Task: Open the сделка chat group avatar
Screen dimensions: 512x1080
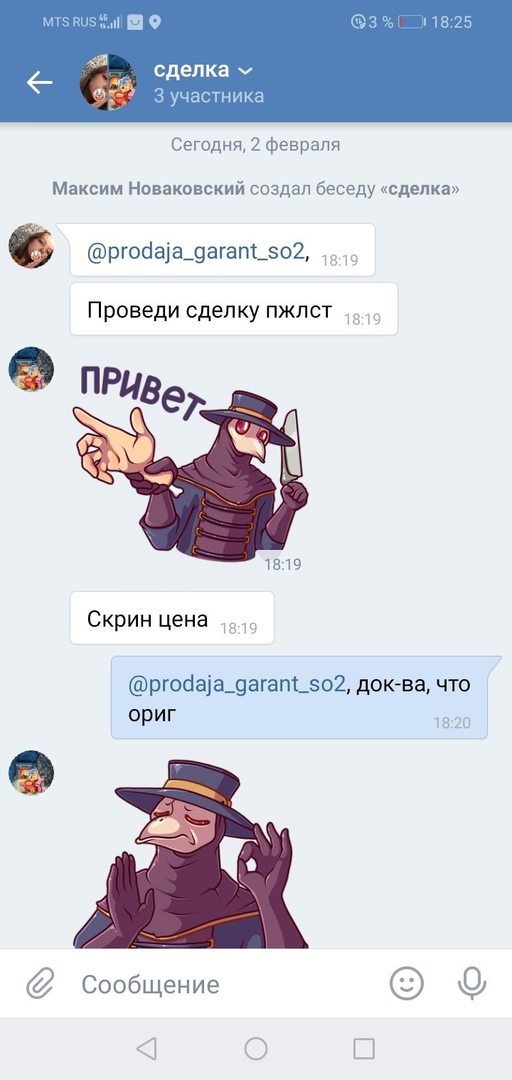Action: point(107,83)
